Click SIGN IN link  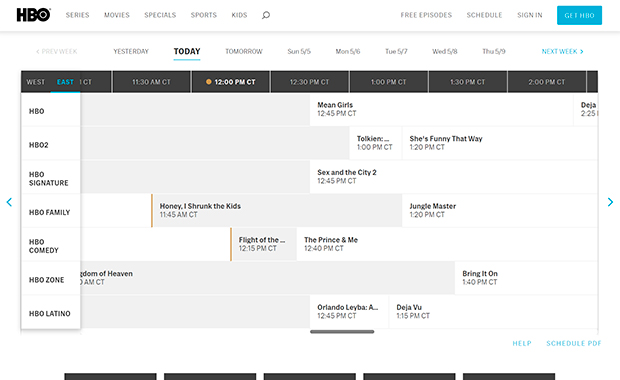[x=530, y=15]
